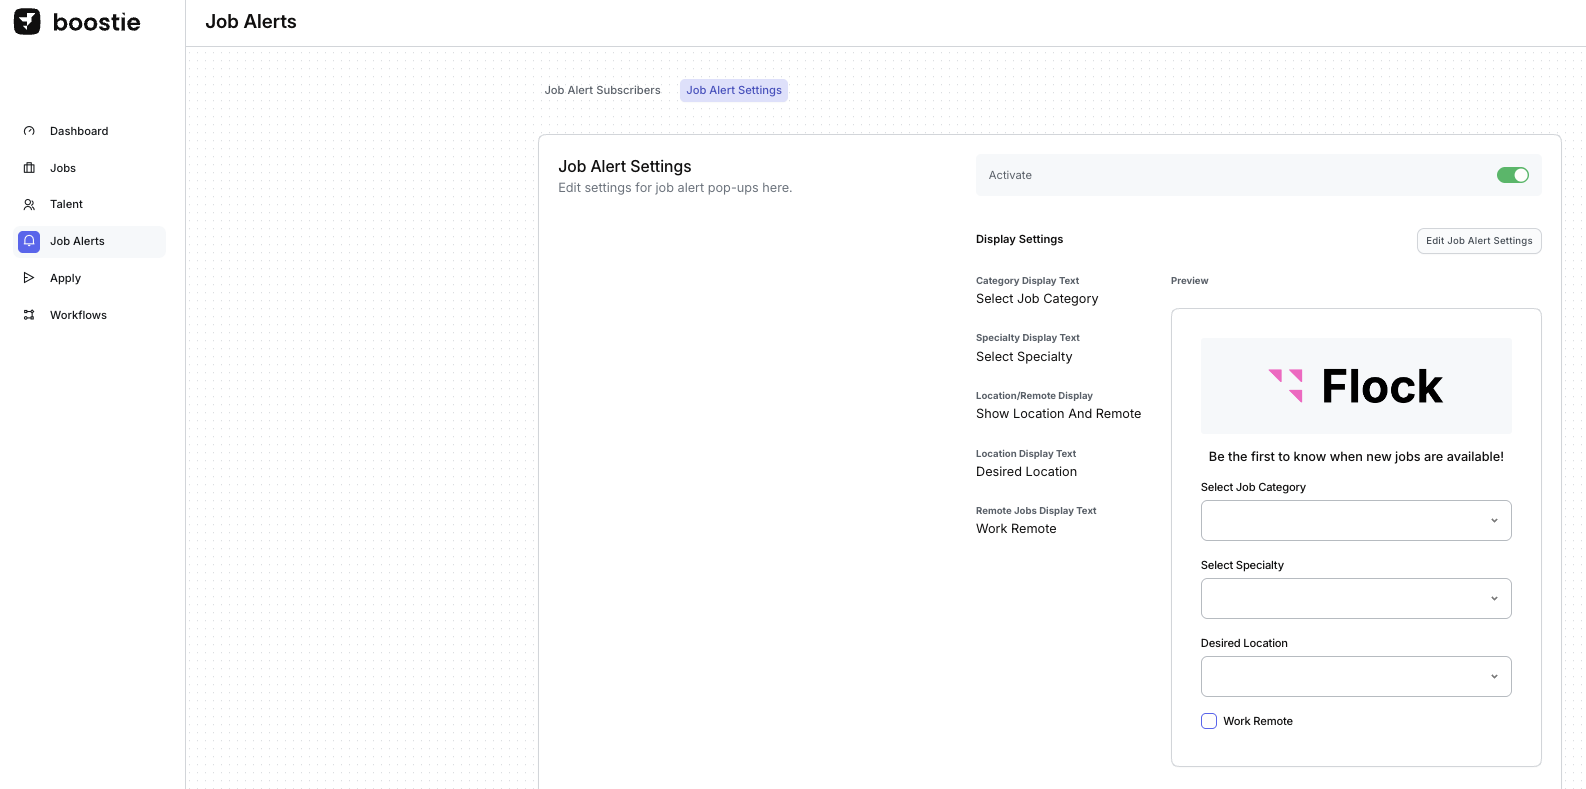The height and width of the screenshot is (789, 1586).
Task: Click the Jobs briefcase icon
Action: click(29, 168)
